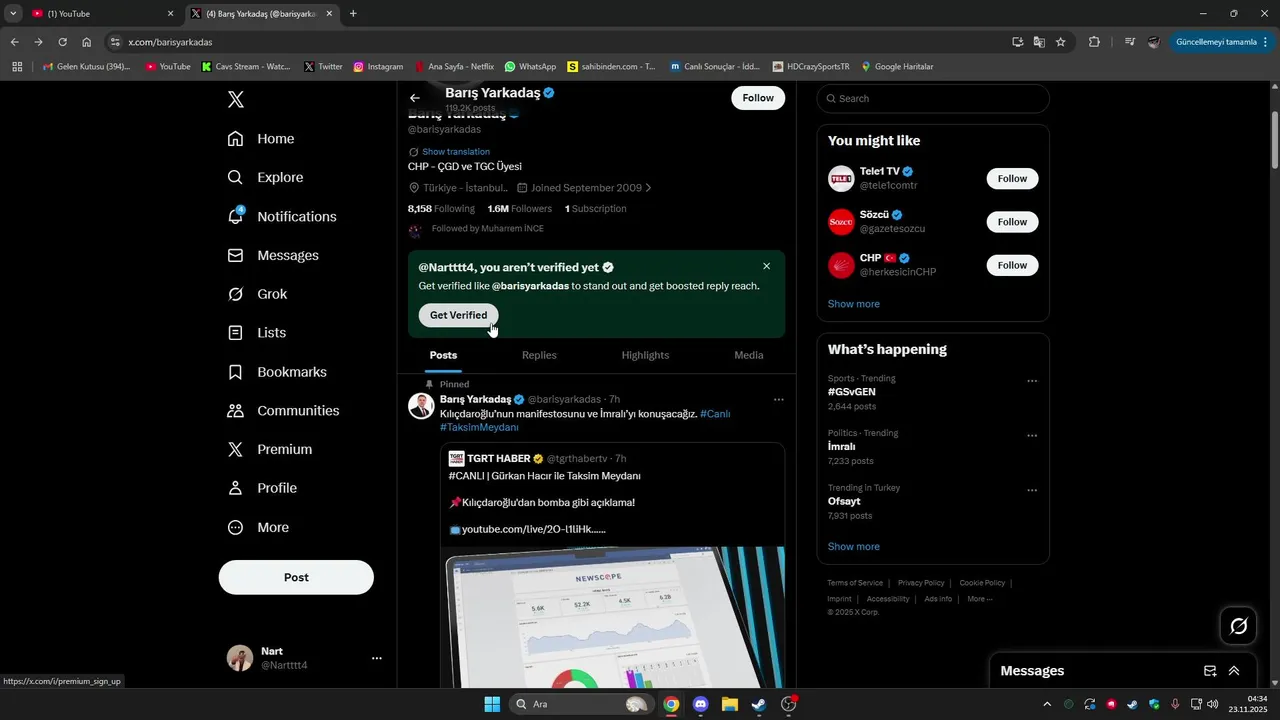Follow Tele1 TV

[x=1012, y=178]
